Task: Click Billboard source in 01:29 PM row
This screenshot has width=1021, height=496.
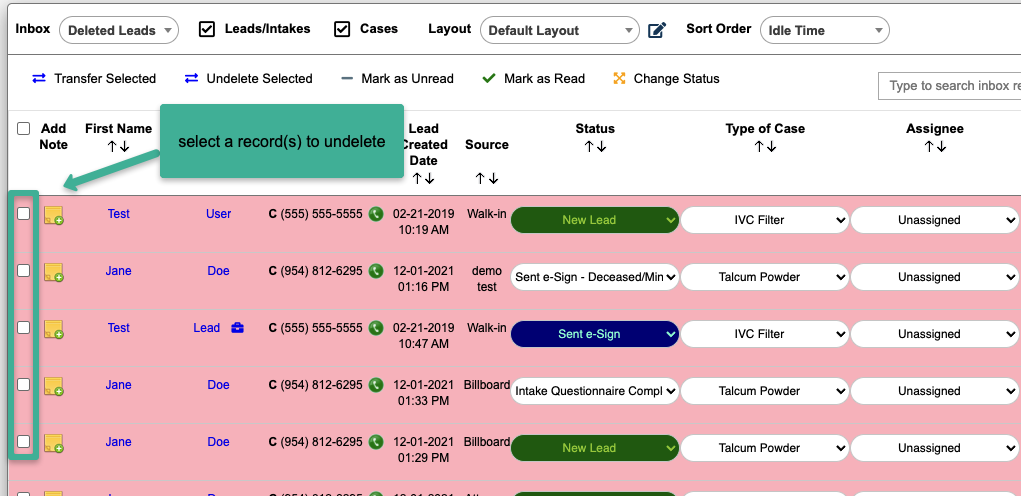Action: [x=486, y=442]
